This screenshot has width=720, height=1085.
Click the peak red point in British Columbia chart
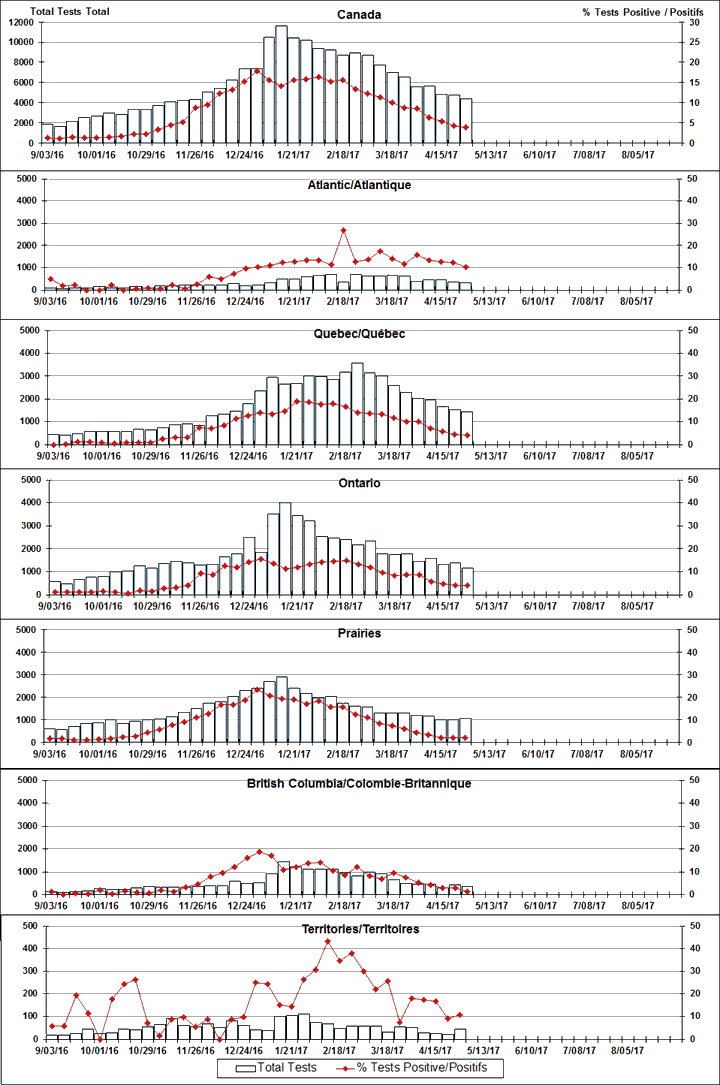pos(259,853)
